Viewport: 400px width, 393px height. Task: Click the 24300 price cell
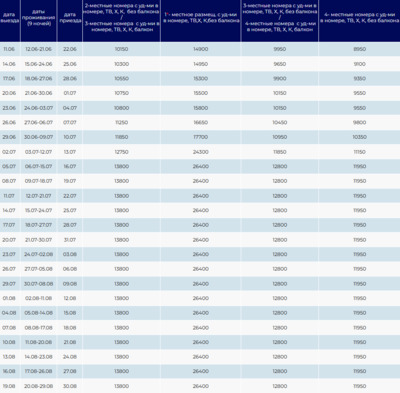201,152
